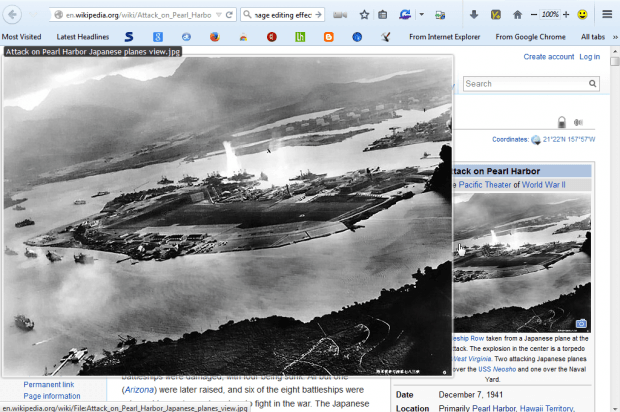Click the infobox Pearl Harbor thumbnail
This screenshot has height=412, width=620.
click(522, 263)
